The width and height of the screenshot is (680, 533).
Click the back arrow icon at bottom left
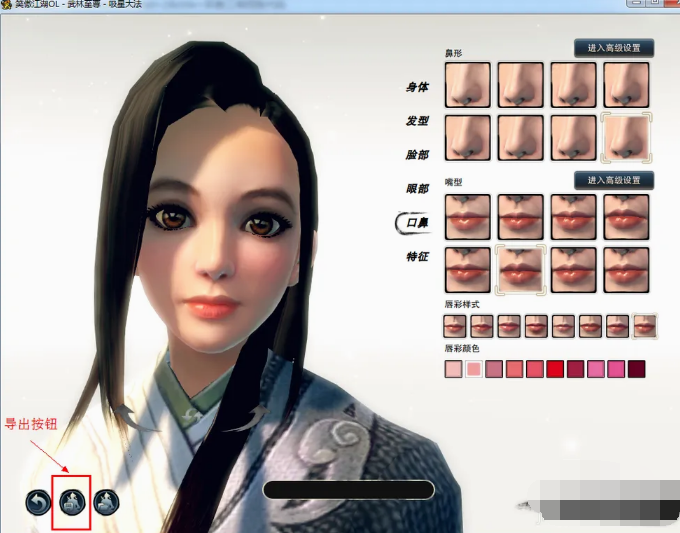coord(38,502)
